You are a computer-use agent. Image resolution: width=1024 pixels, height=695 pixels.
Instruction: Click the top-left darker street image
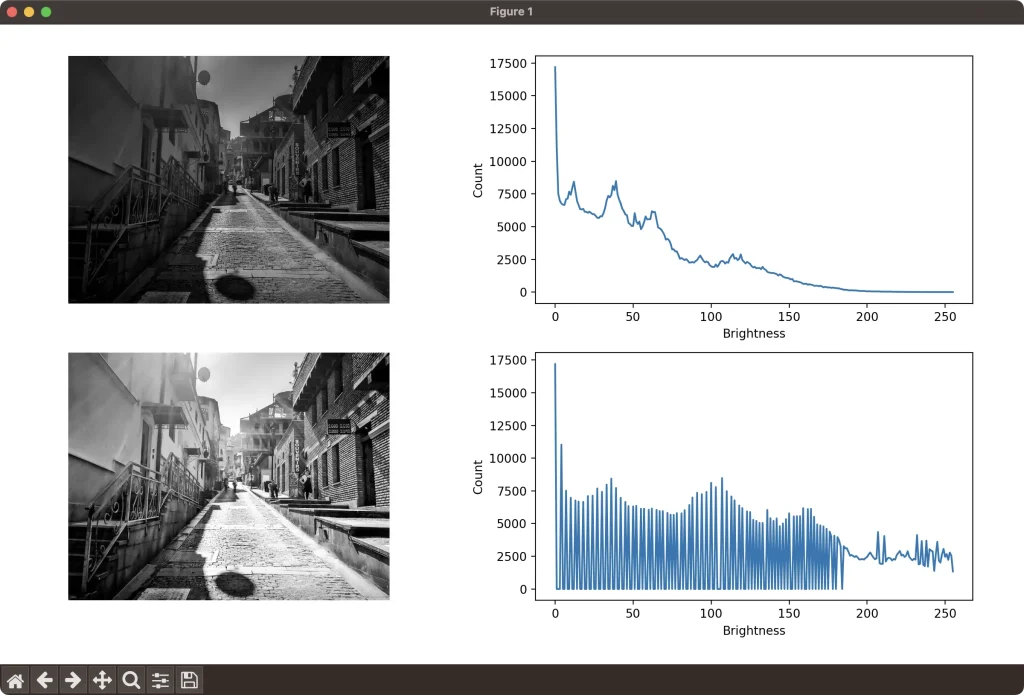[x=228, y=179]
